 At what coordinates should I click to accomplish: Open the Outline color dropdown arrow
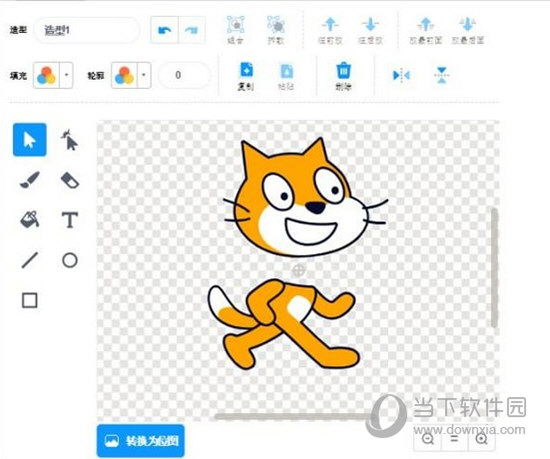tap(144, 75)
